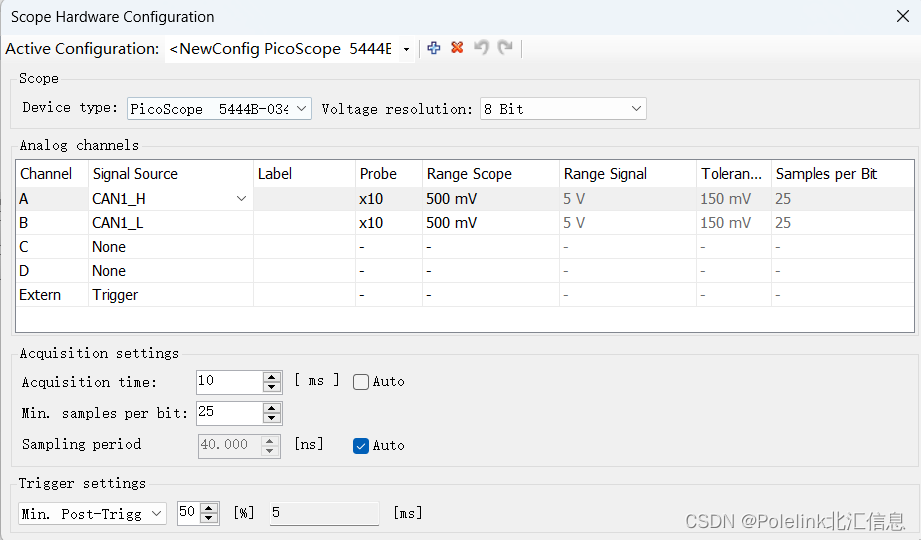Screen dimensions: 921x540
Task: Click the Min. samples per bit field
Action: point(230,413)
